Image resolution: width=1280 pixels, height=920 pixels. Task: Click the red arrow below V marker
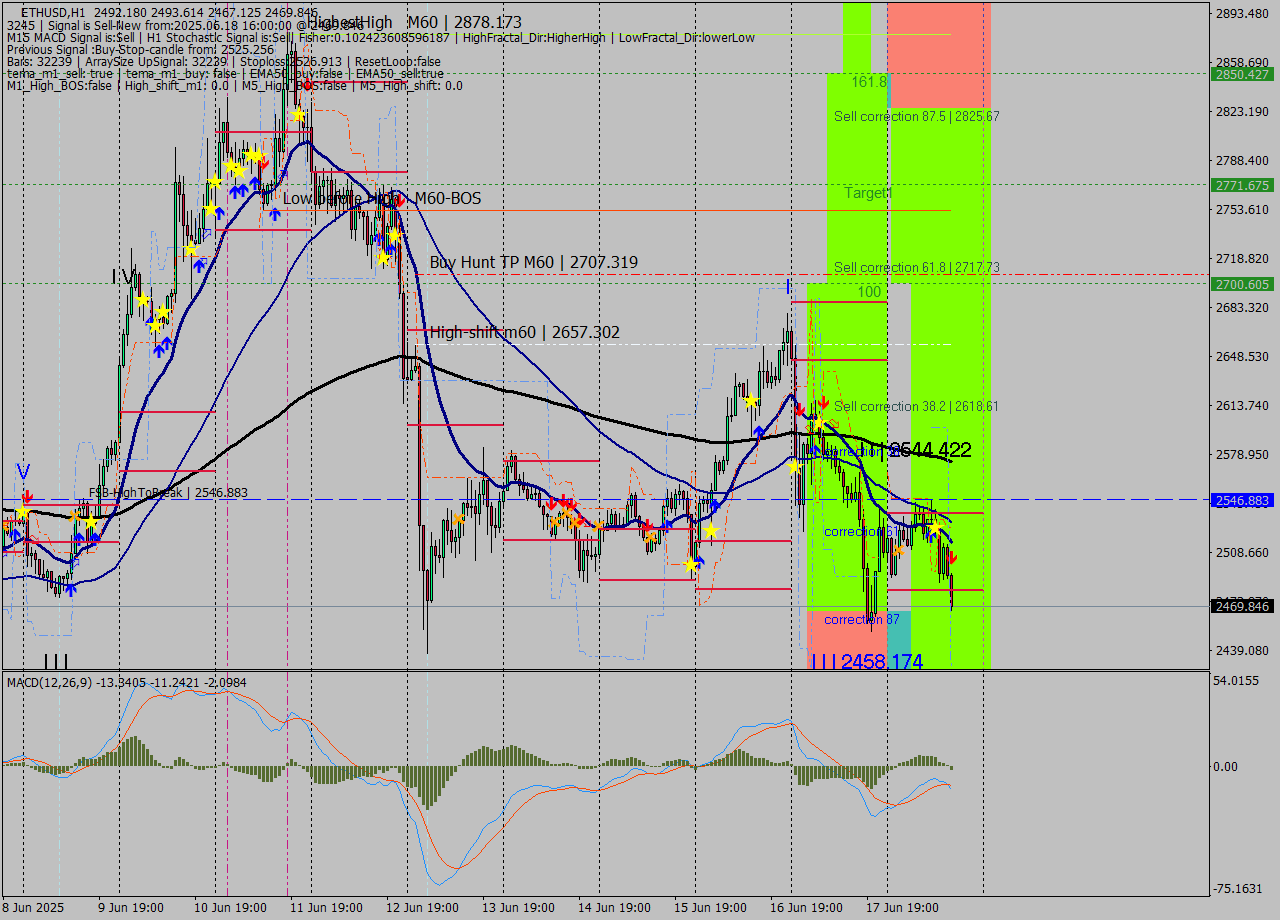point(27,496)
